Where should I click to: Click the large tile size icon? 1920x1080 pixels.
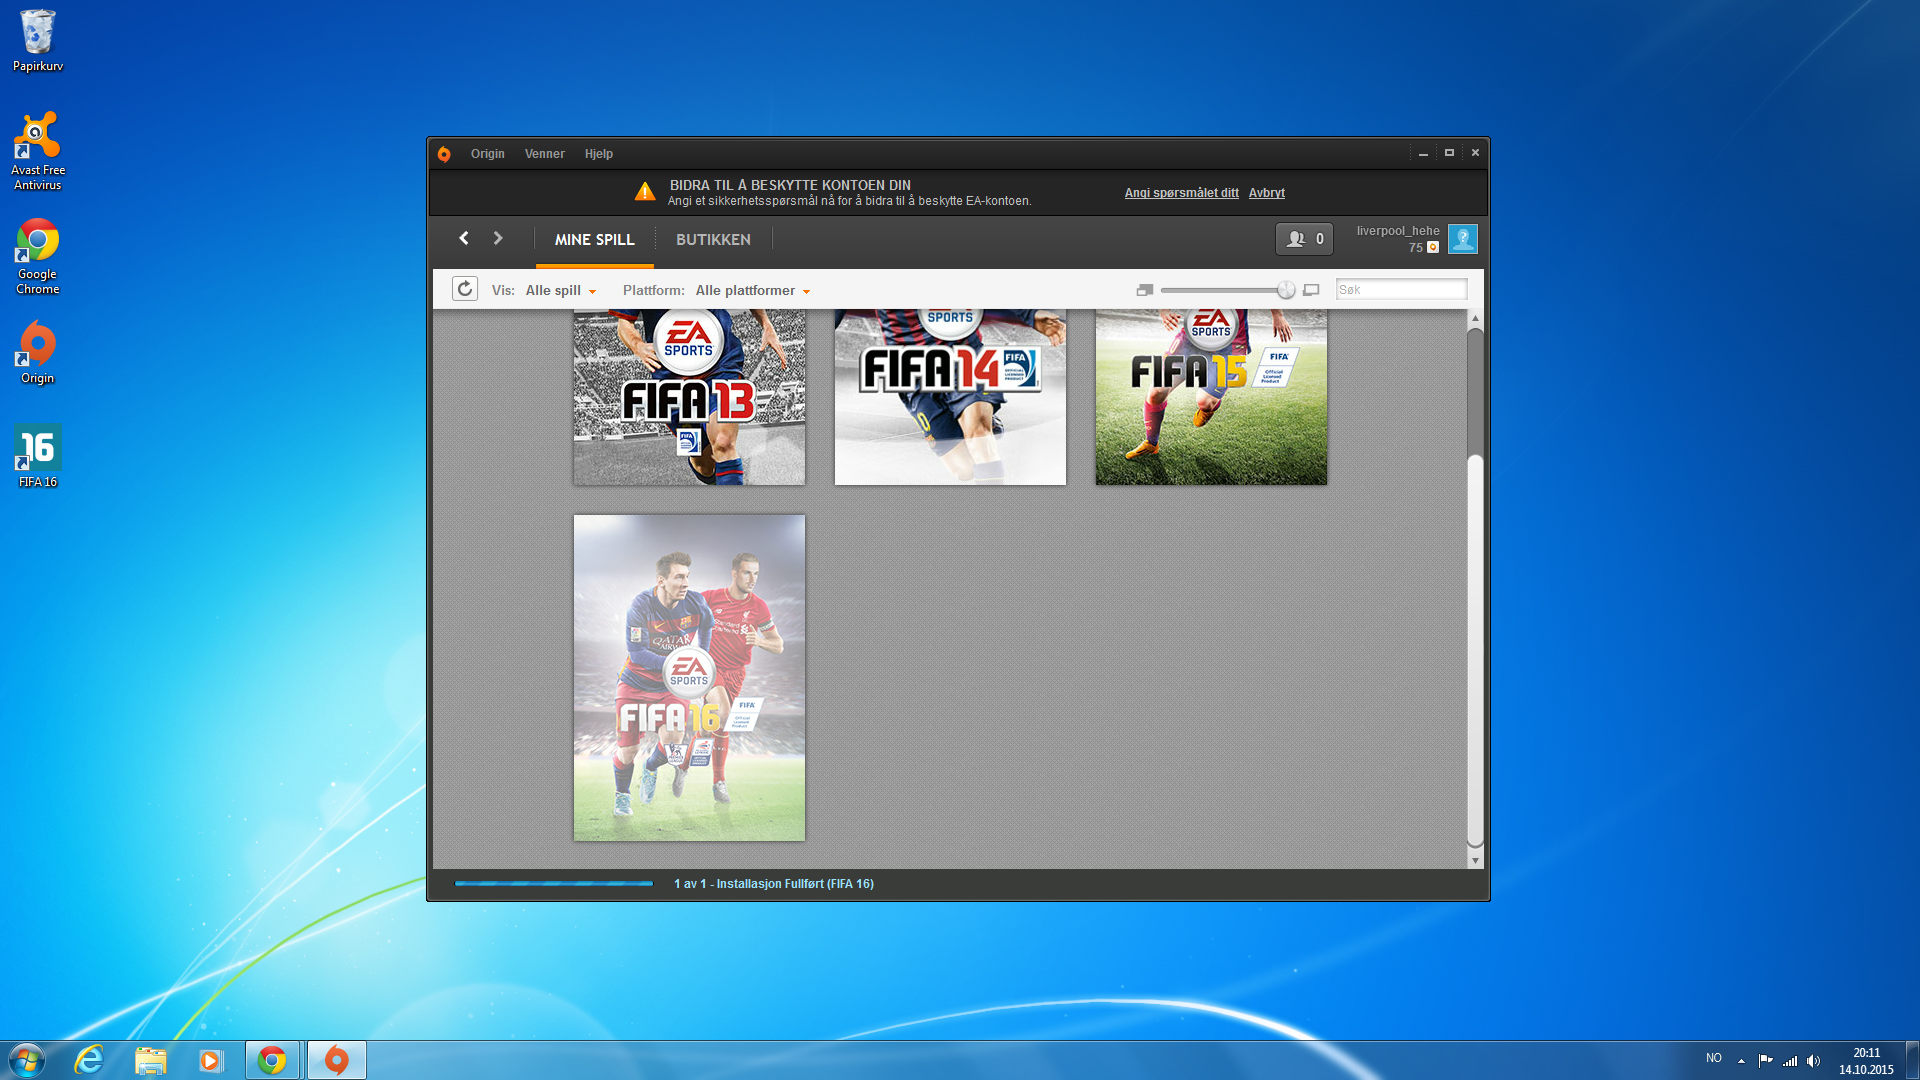1311,290
